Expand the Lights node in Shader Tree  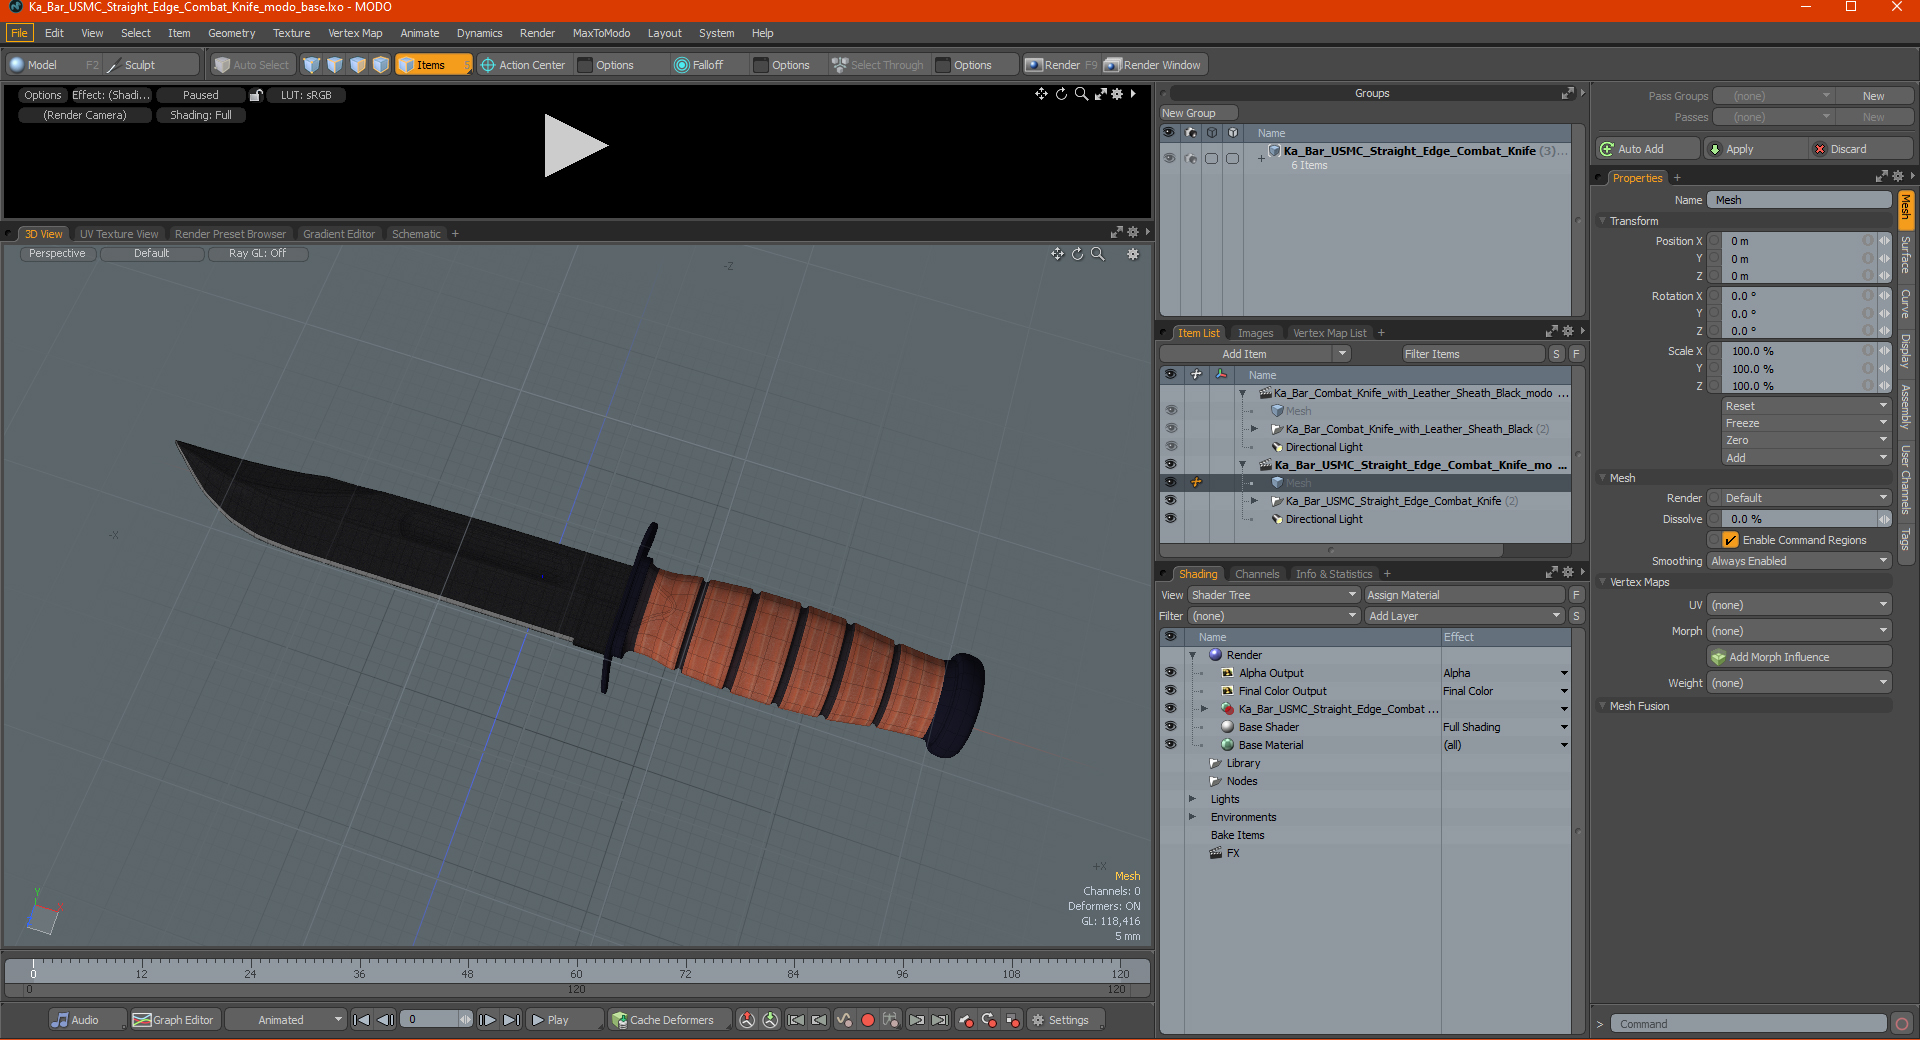tap(1192, 799)
